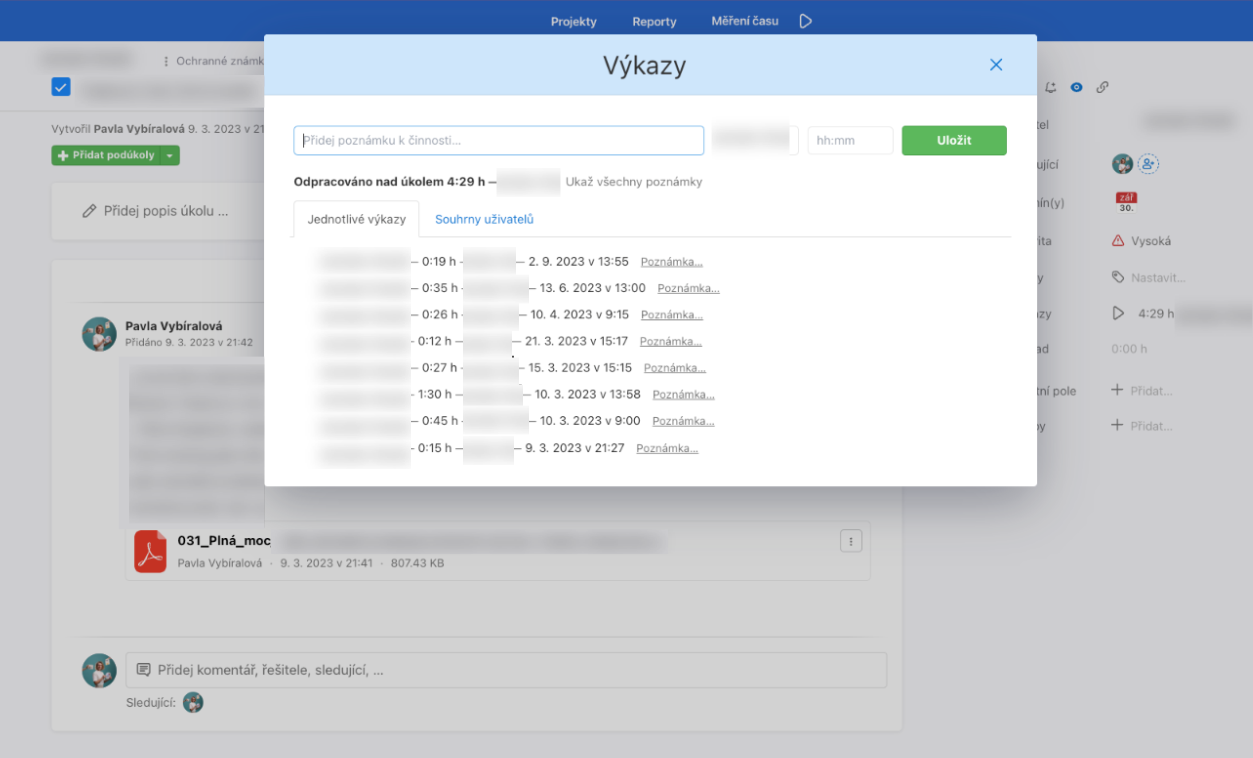Viewport: 1253px width, 758px height.
Task: Open the calendar deadline icon for 30 zář
Action: click(1126, 202)
